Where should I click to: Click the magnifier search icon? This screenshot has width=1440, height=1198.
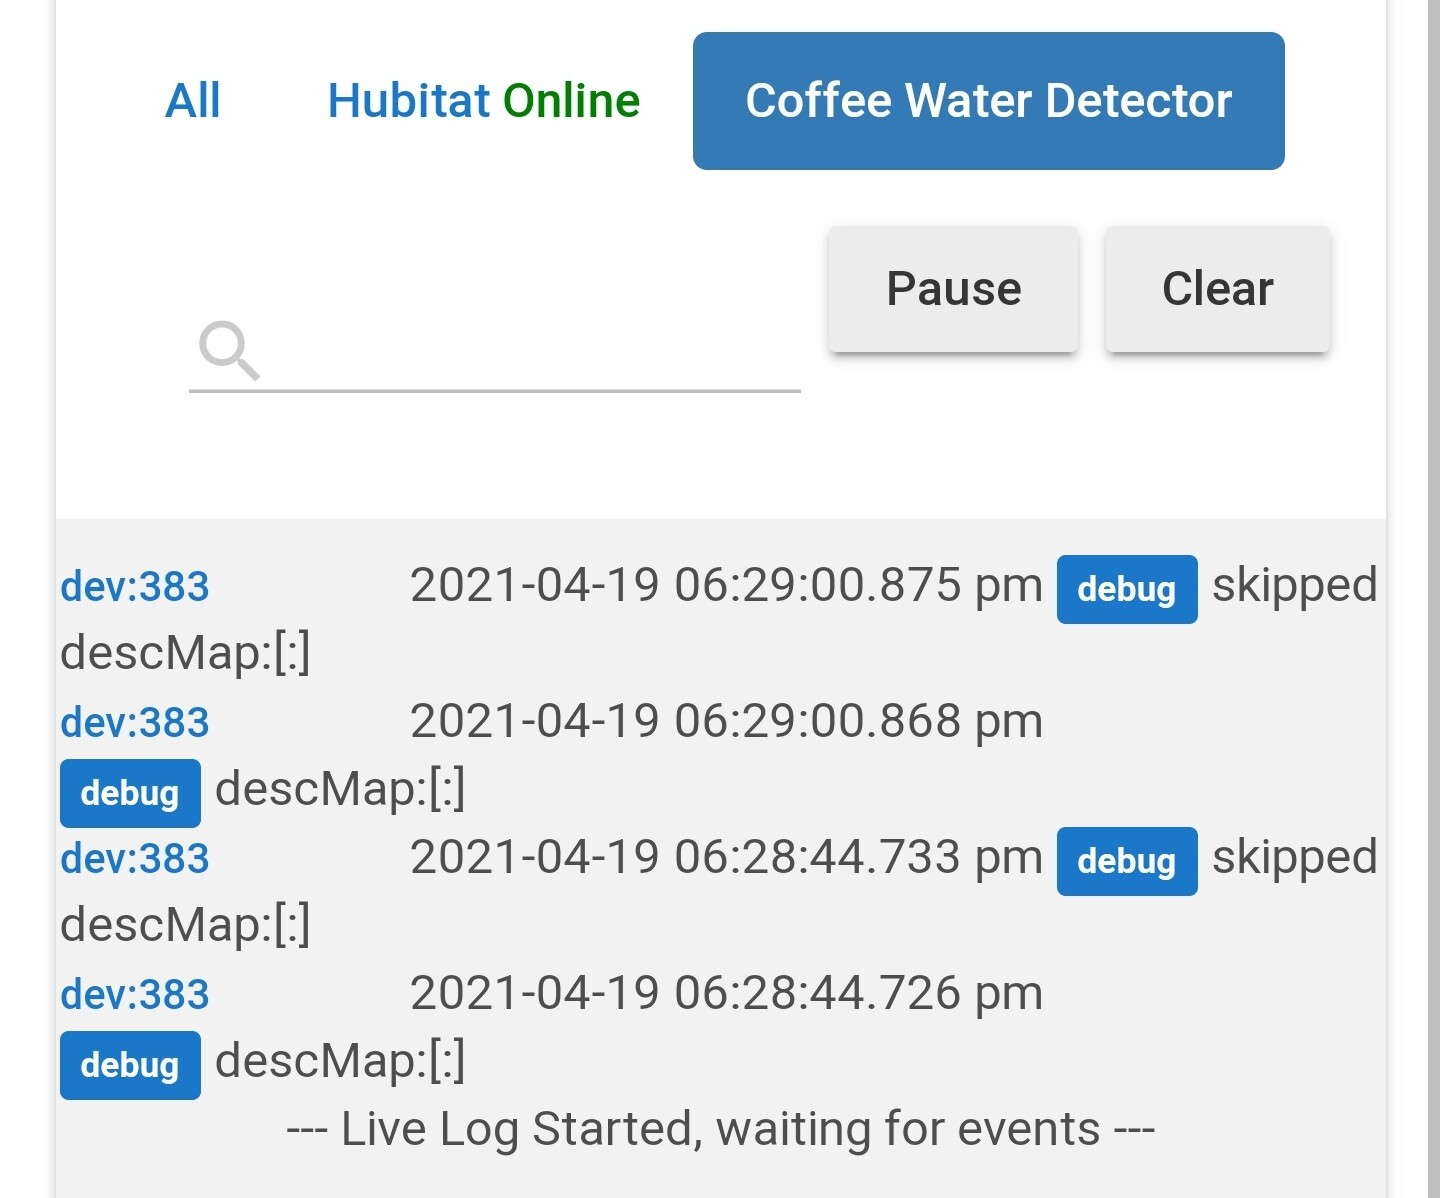pos(229,350)
